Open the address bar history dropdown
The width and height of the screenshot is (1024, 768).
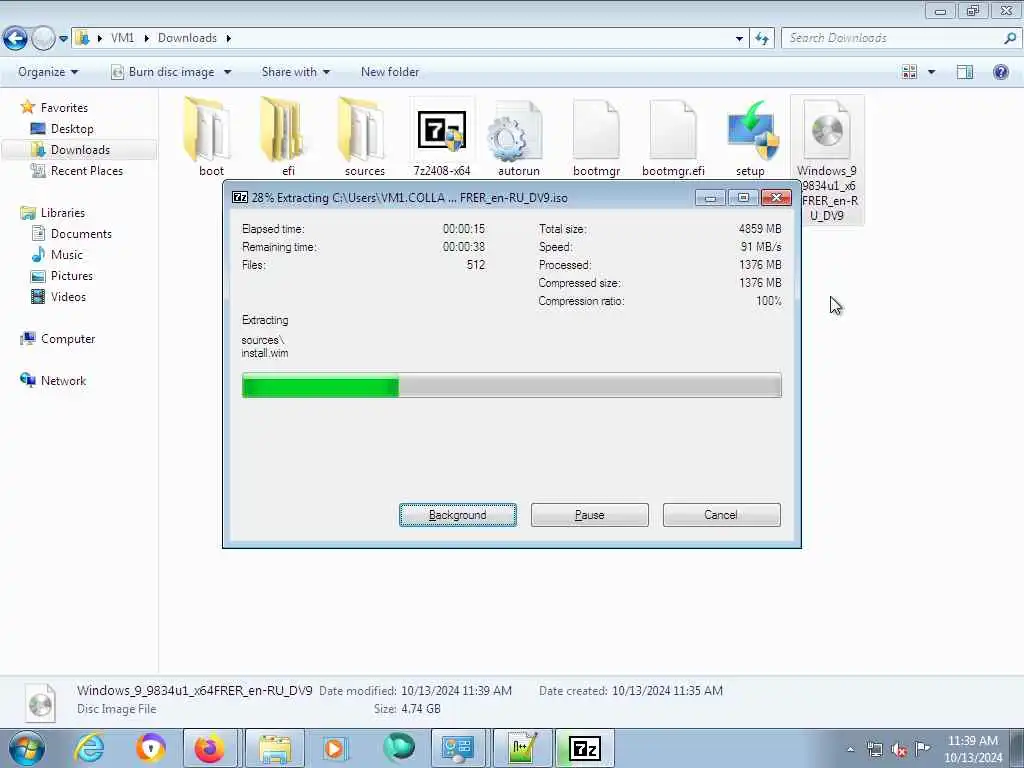pos(739,39)
